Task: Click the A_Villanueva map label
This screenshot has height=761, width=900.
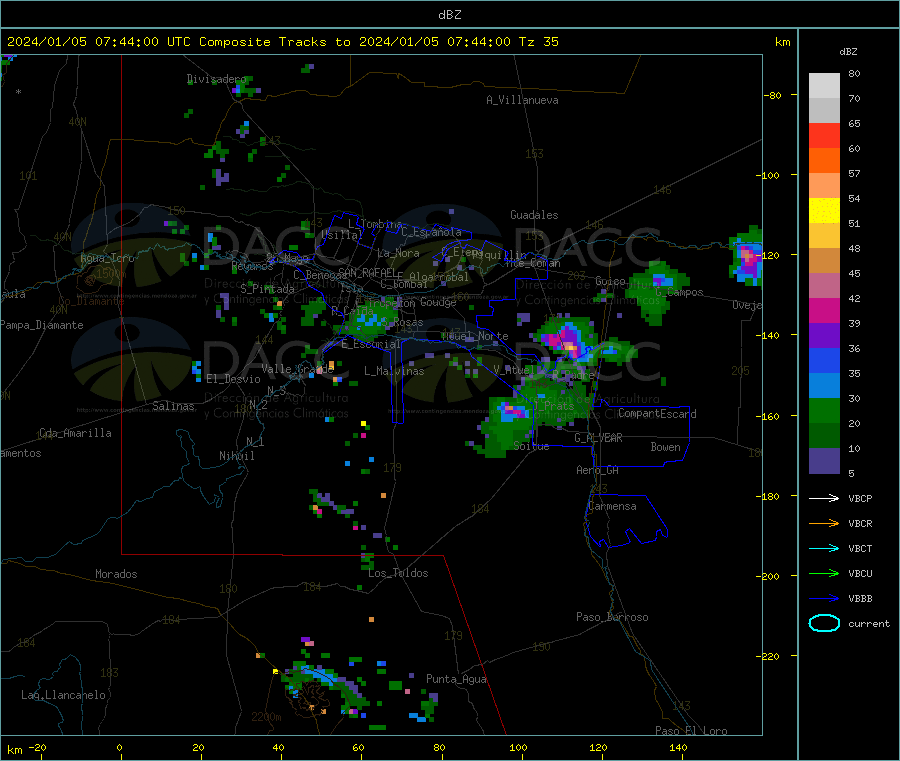Action: pos(522,100)
